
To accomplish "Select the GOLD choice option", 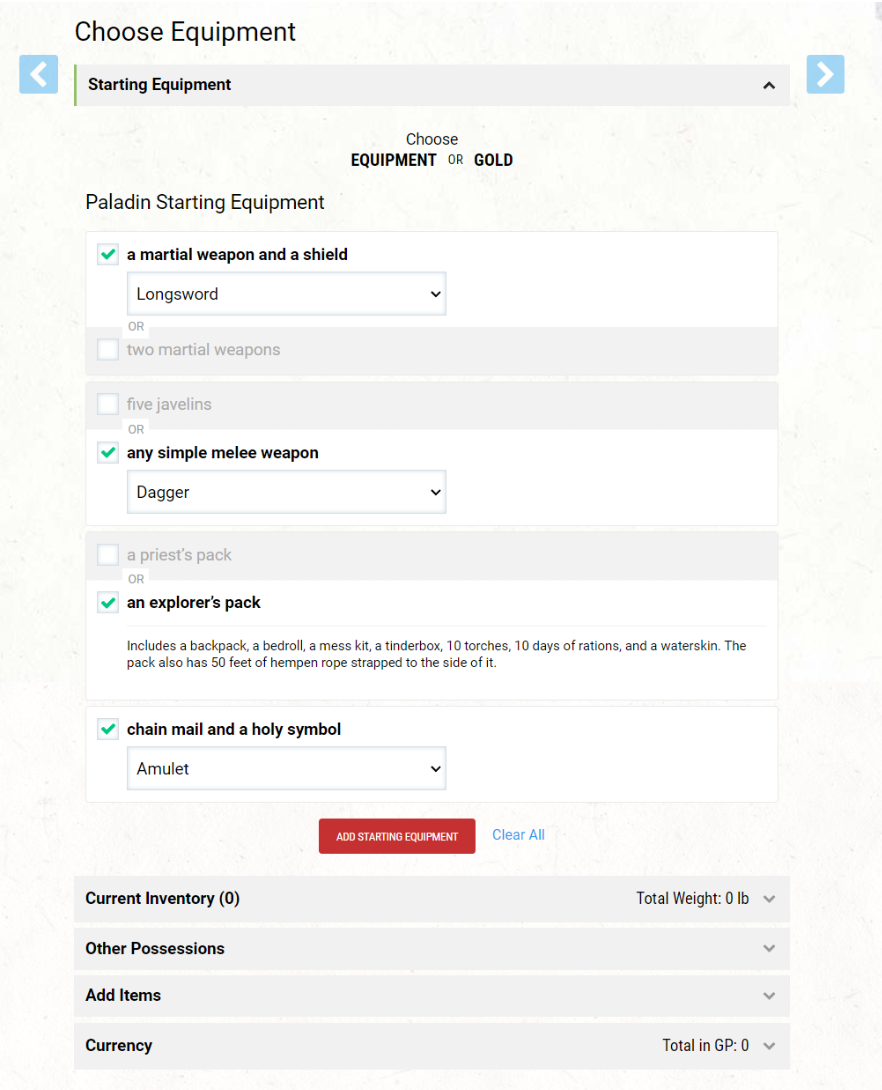I will coord(493,160).
